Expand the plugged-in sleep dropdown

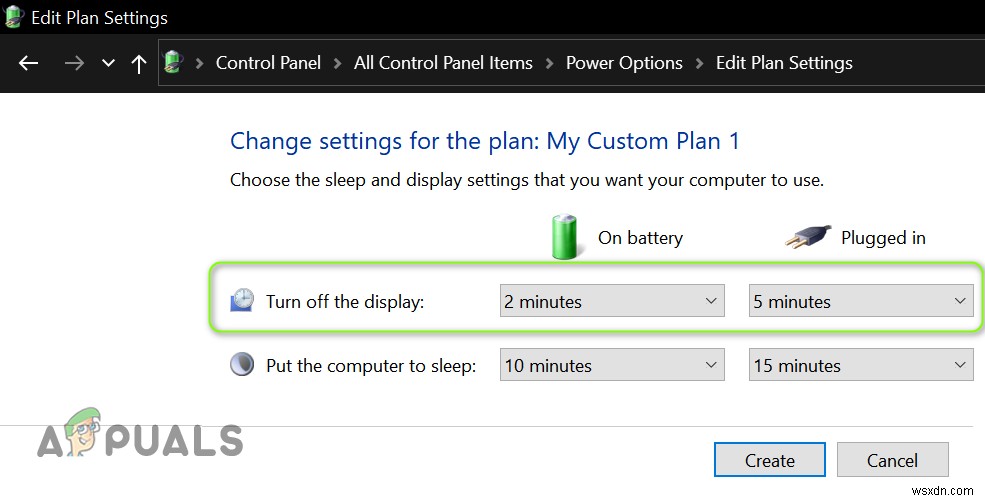pos(861,365)
